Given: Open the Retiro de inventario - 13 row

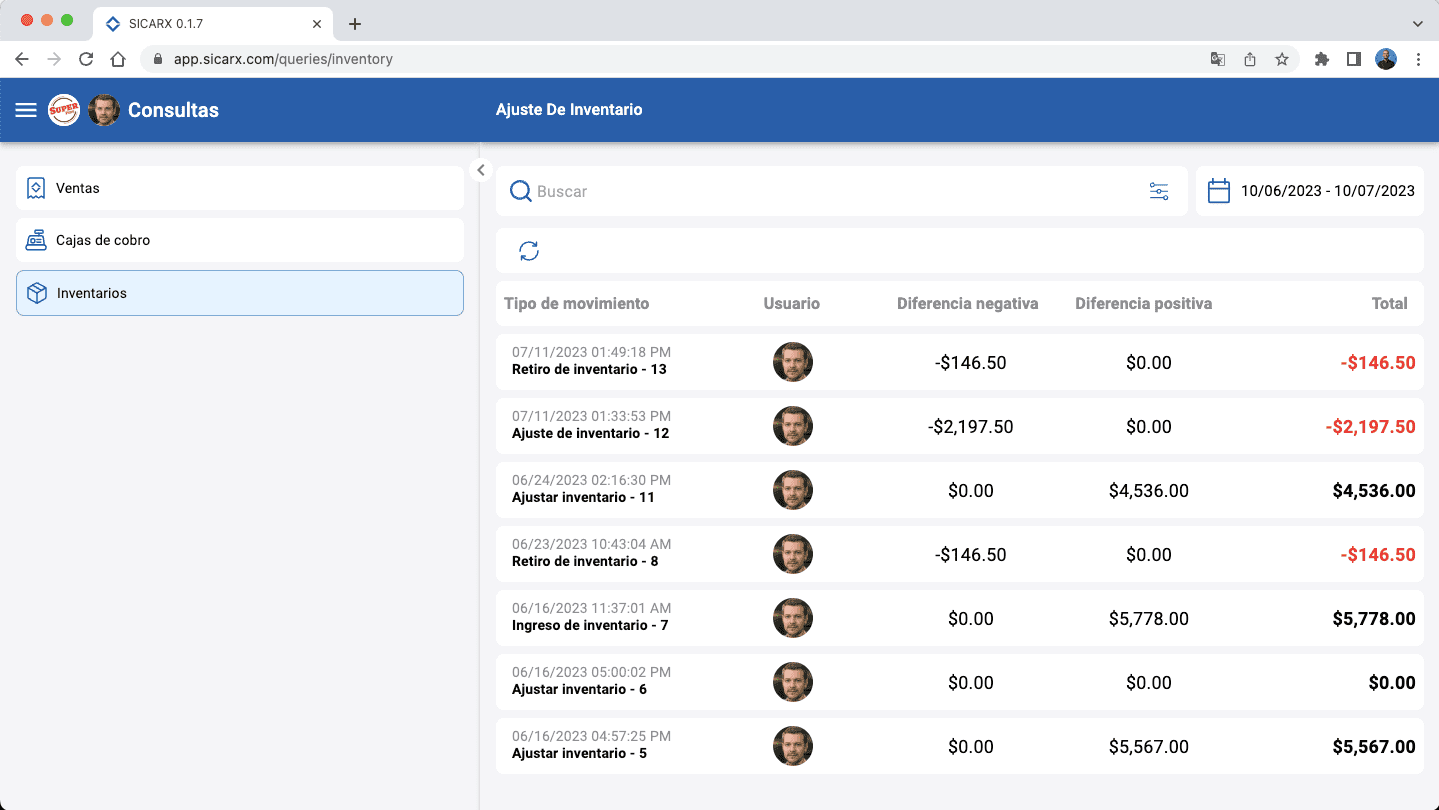Looking at the screenshot, I should pos(589,369).
